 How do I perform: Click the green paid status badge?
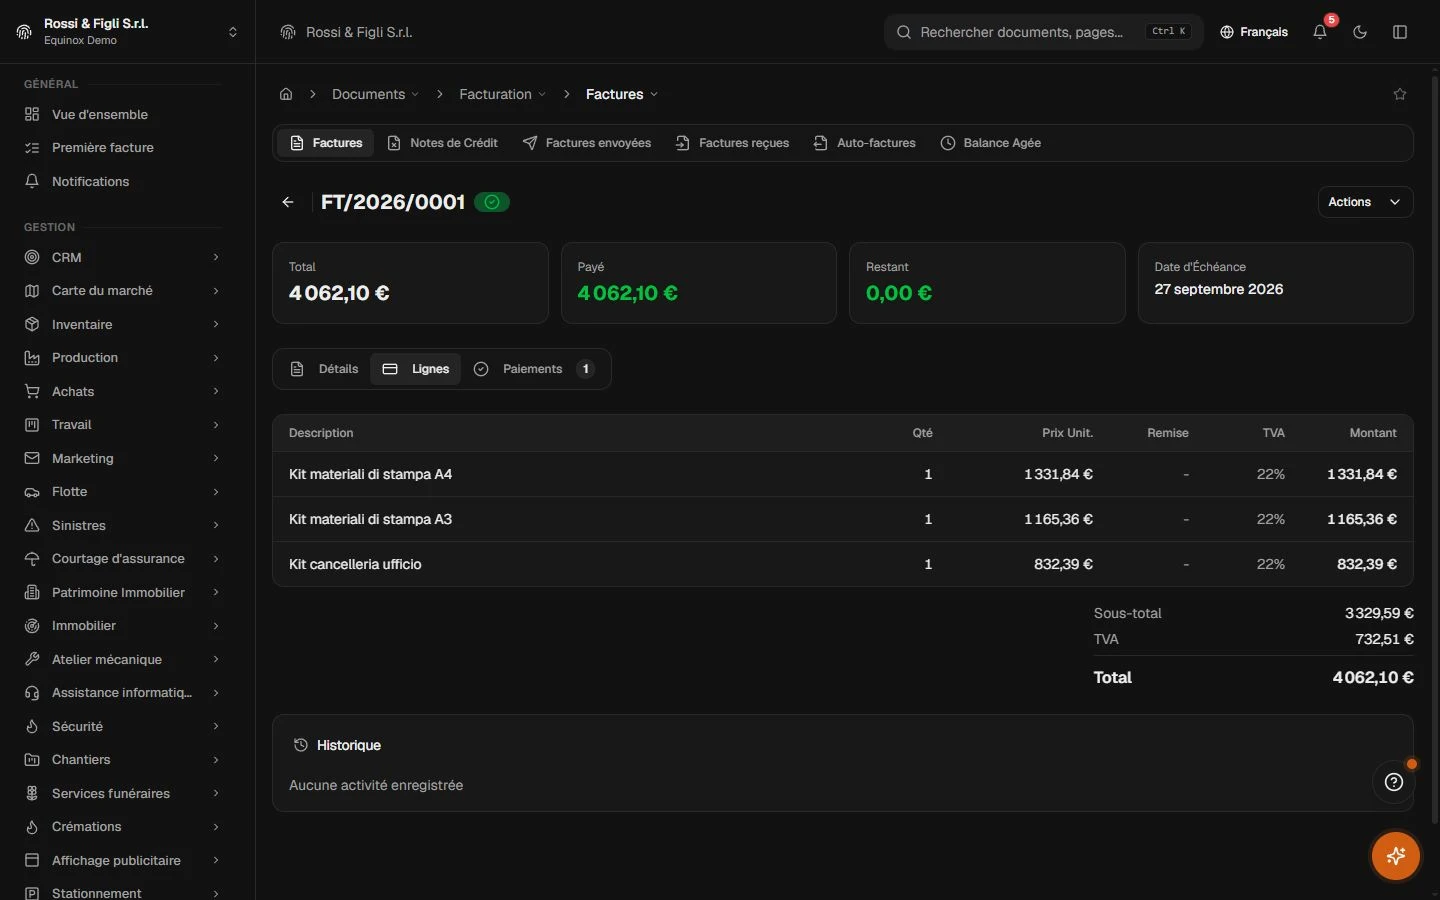pyautogui.click(x=492, y=202)
